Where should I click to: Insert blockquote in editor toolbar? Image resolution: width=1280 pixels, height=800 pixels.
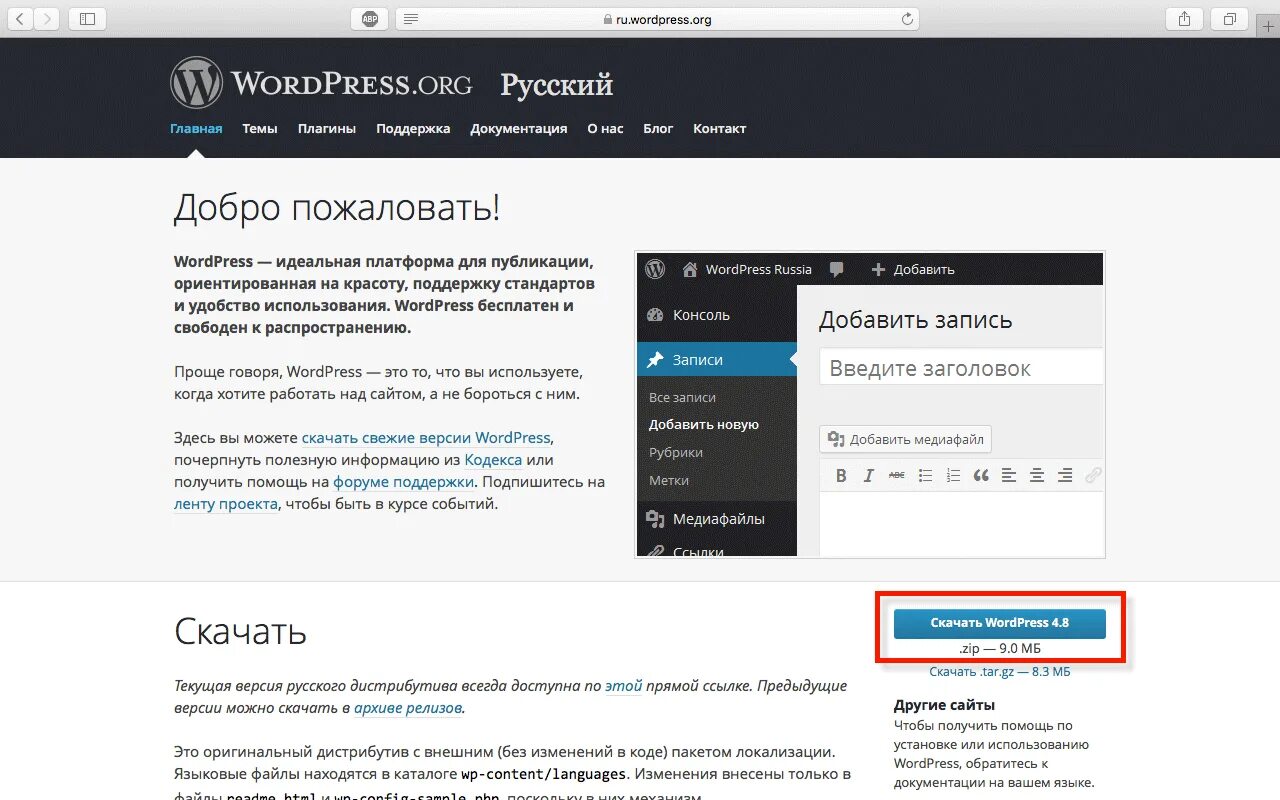981,476
